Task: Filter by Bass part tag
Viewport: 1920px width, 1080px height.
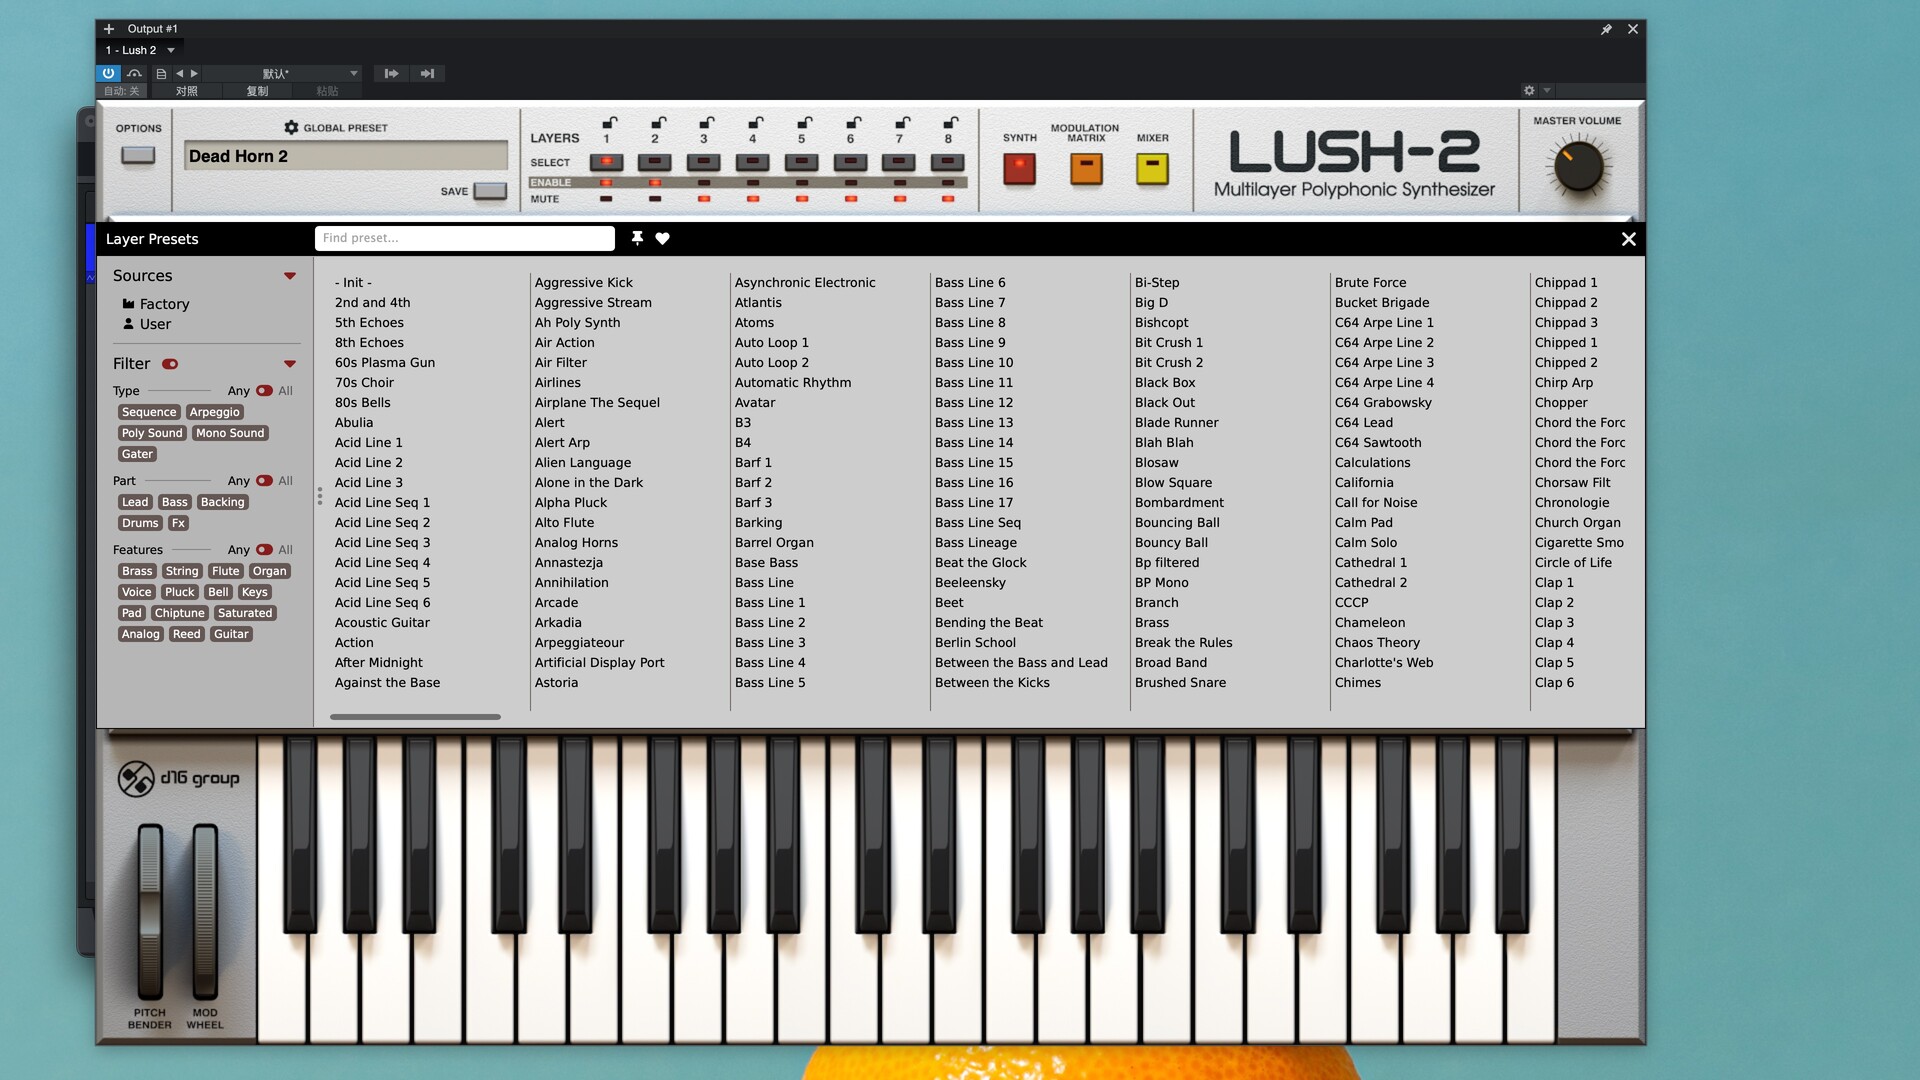Action: 175,502
